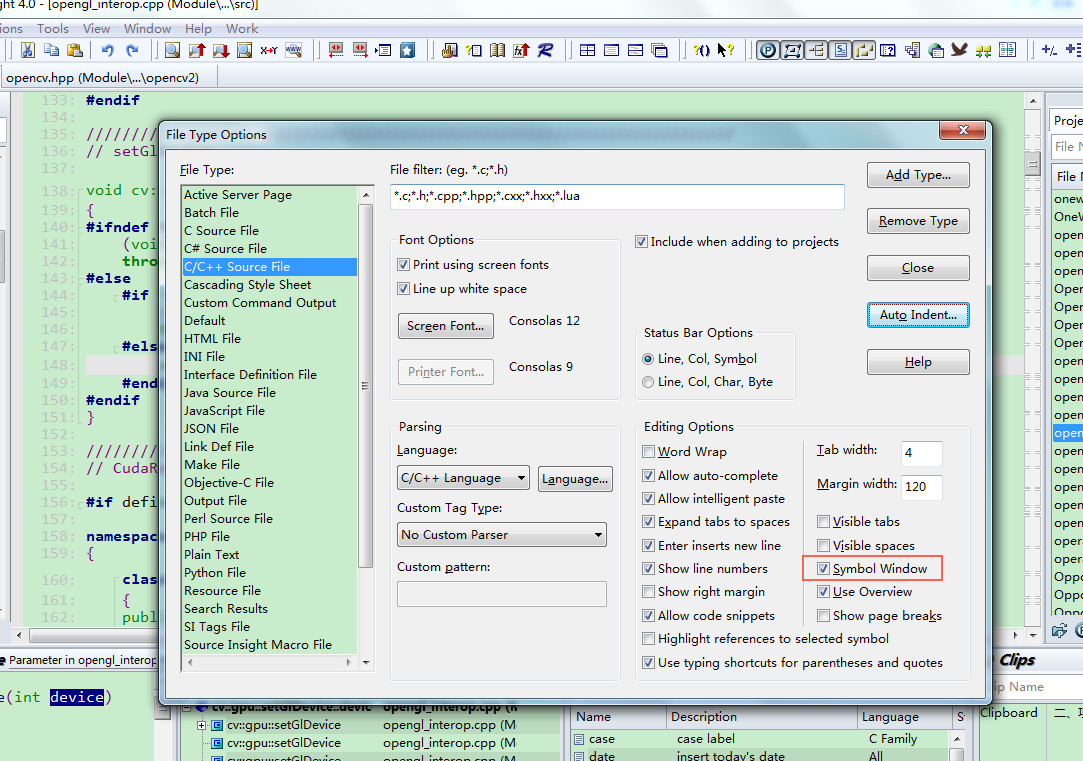Enable the Visible tabs checkbox
The width and height of the screenshot is (1083, 761).
pyautogui.click(x=823, y=521)
